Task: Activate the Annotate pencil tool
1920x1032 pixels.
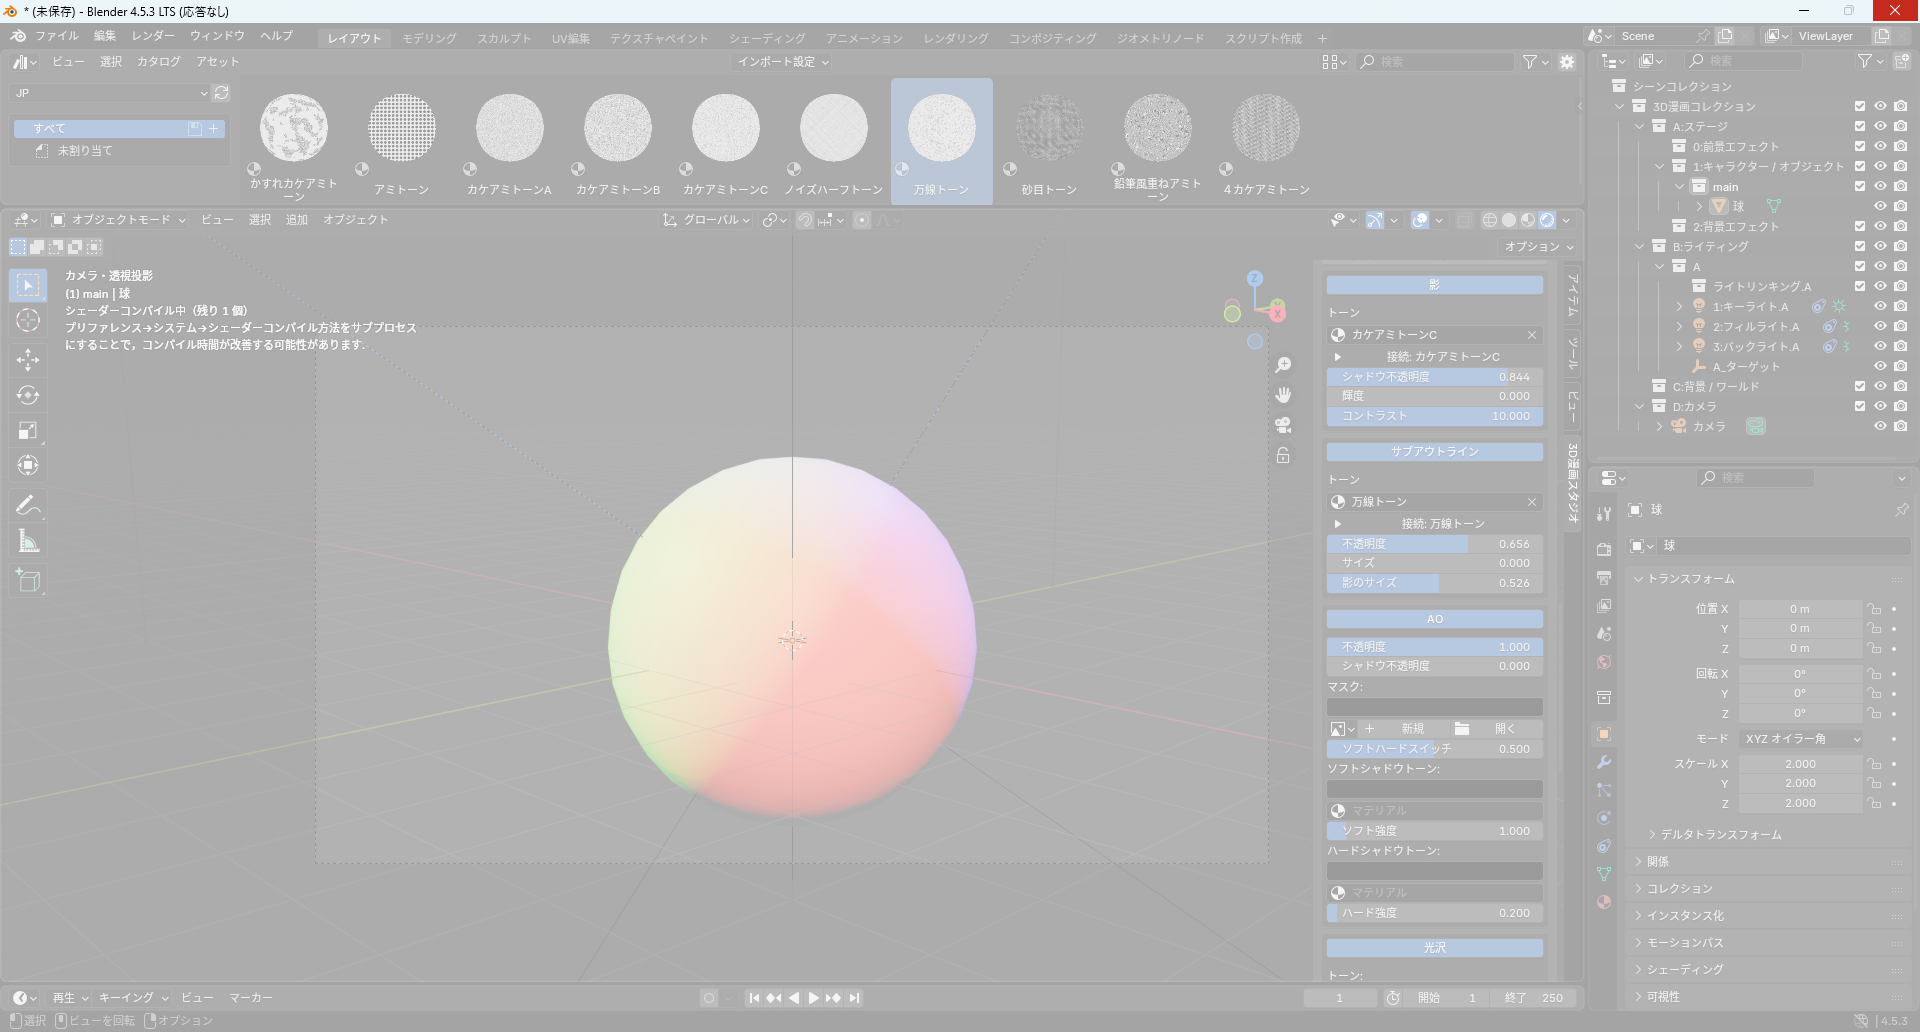Action: coord(28,506)
